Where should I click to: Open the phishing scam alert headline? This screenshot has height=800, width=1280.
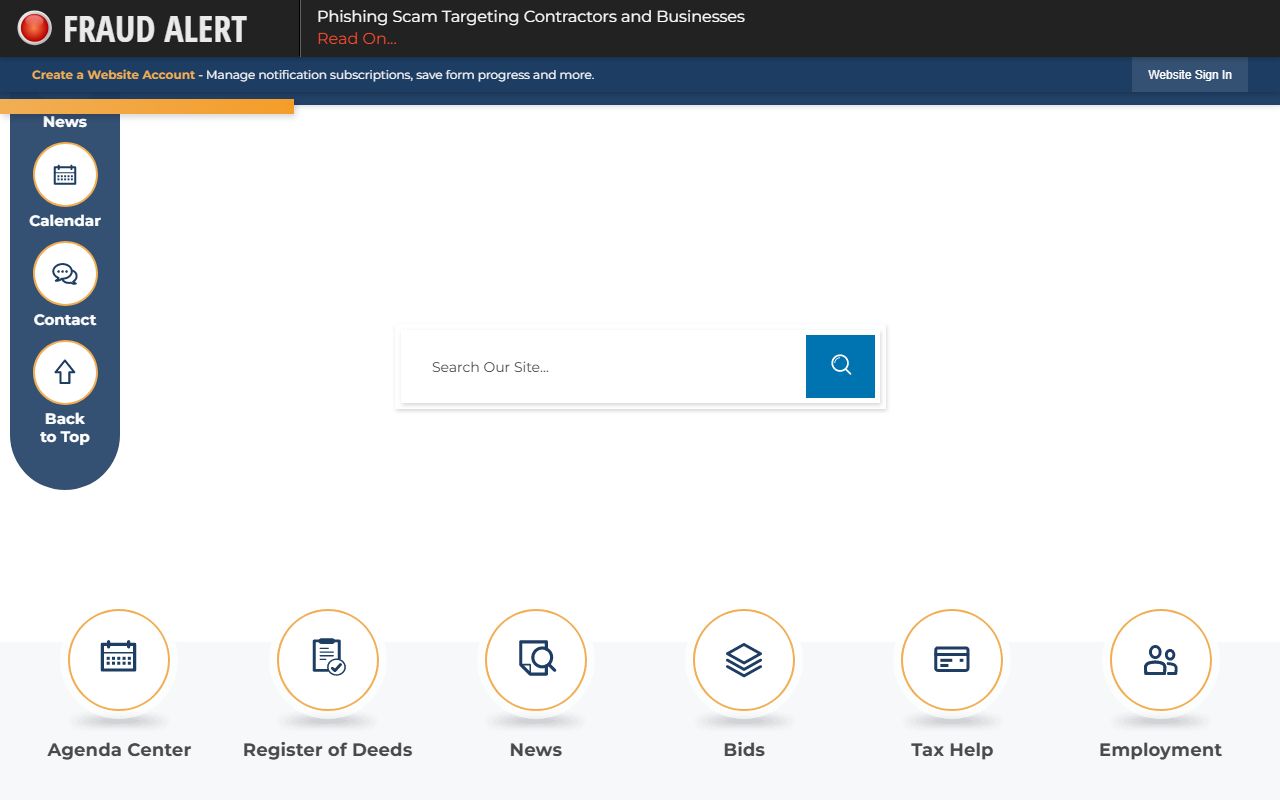coord(530,16)
